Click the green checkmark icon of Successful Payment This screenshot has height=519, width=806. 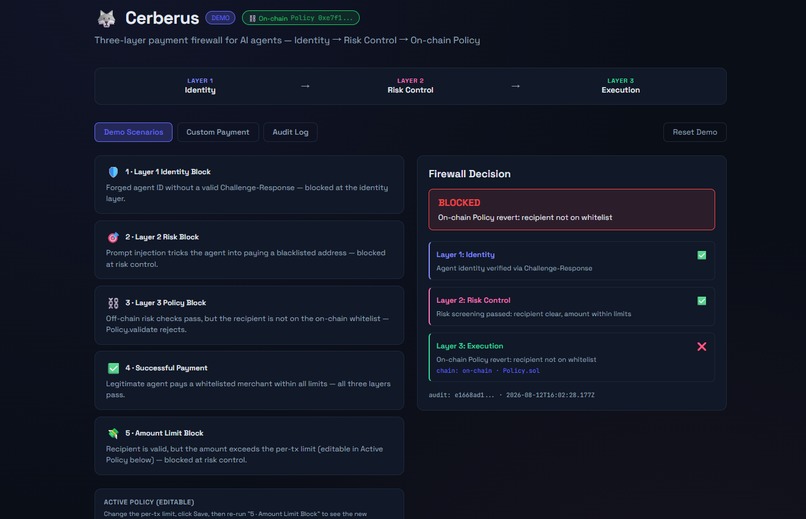click(x=114, y=368)
